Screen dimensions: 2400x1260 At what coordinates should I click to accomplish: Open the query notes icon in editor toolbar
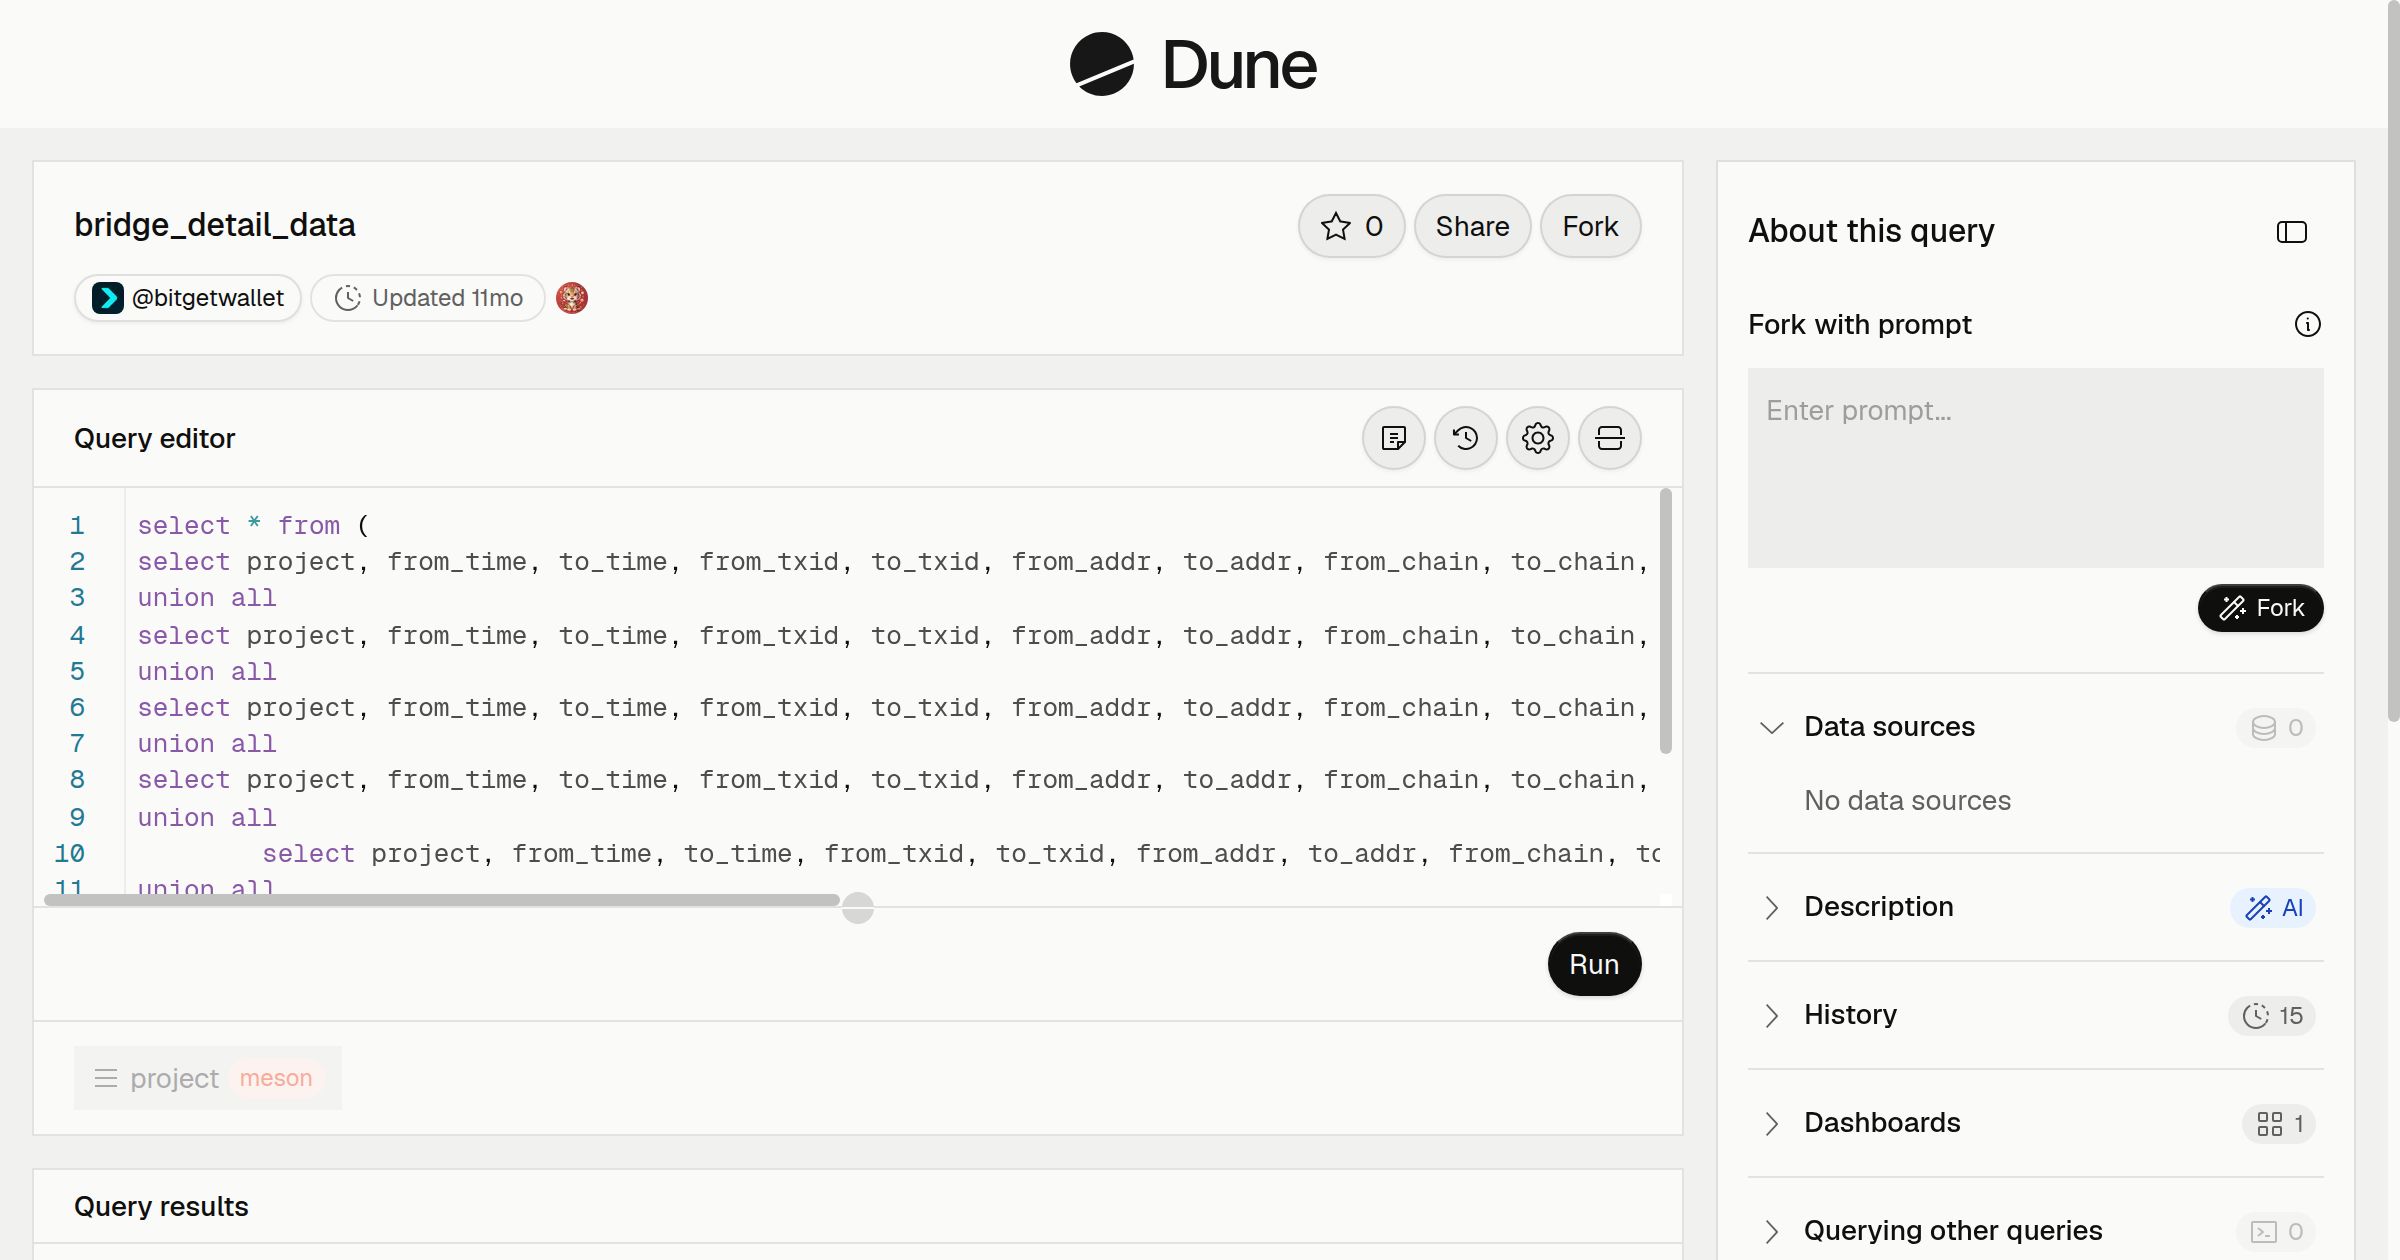click(1393, 438)
